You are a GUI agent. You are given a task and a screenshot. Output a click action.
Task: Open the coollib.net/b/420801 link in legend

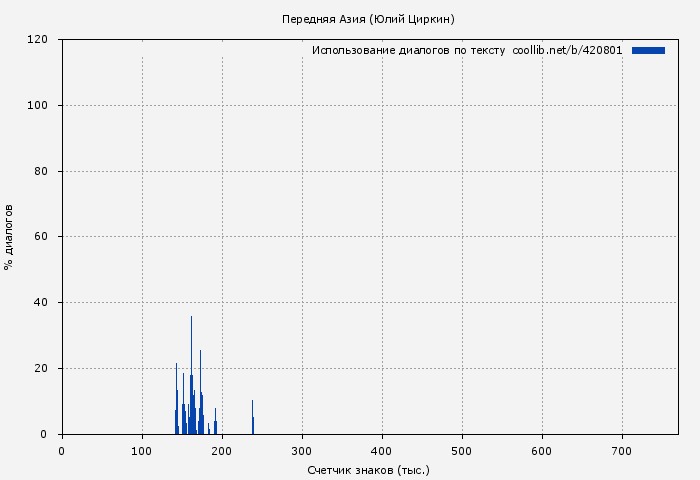[x=567, y=50]
